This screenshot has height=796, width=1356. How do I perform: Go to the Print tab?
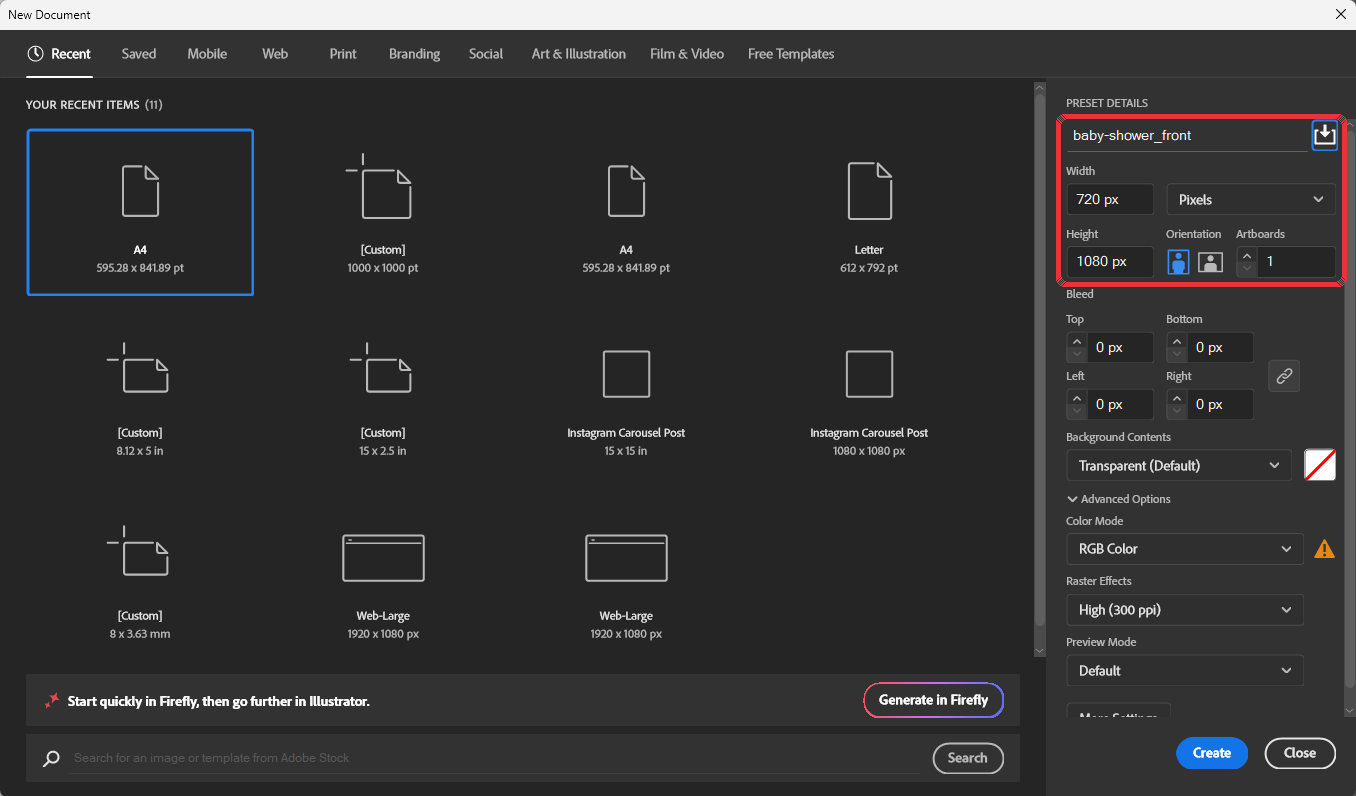343,54
